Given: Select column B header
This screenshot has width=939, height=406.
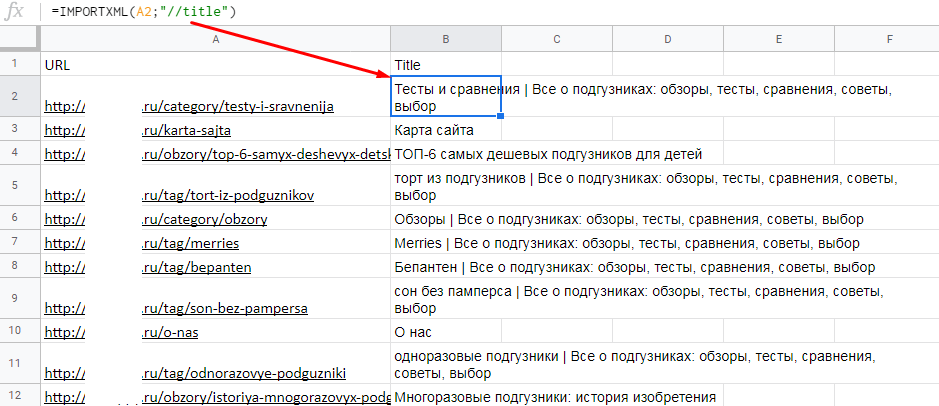Looking at the screenshot, I should pyautogui.click(x=446, y=39).
